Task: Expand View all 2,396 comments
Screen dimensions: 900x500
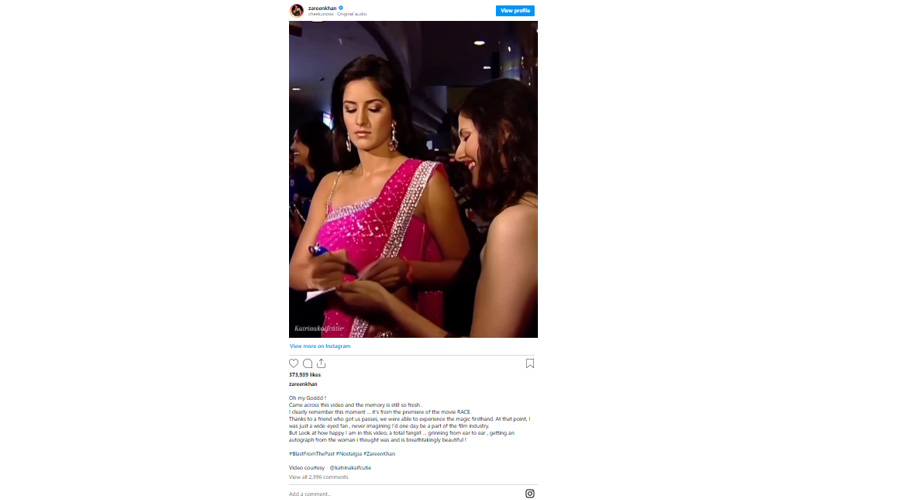Action: [x=319, y=477]
